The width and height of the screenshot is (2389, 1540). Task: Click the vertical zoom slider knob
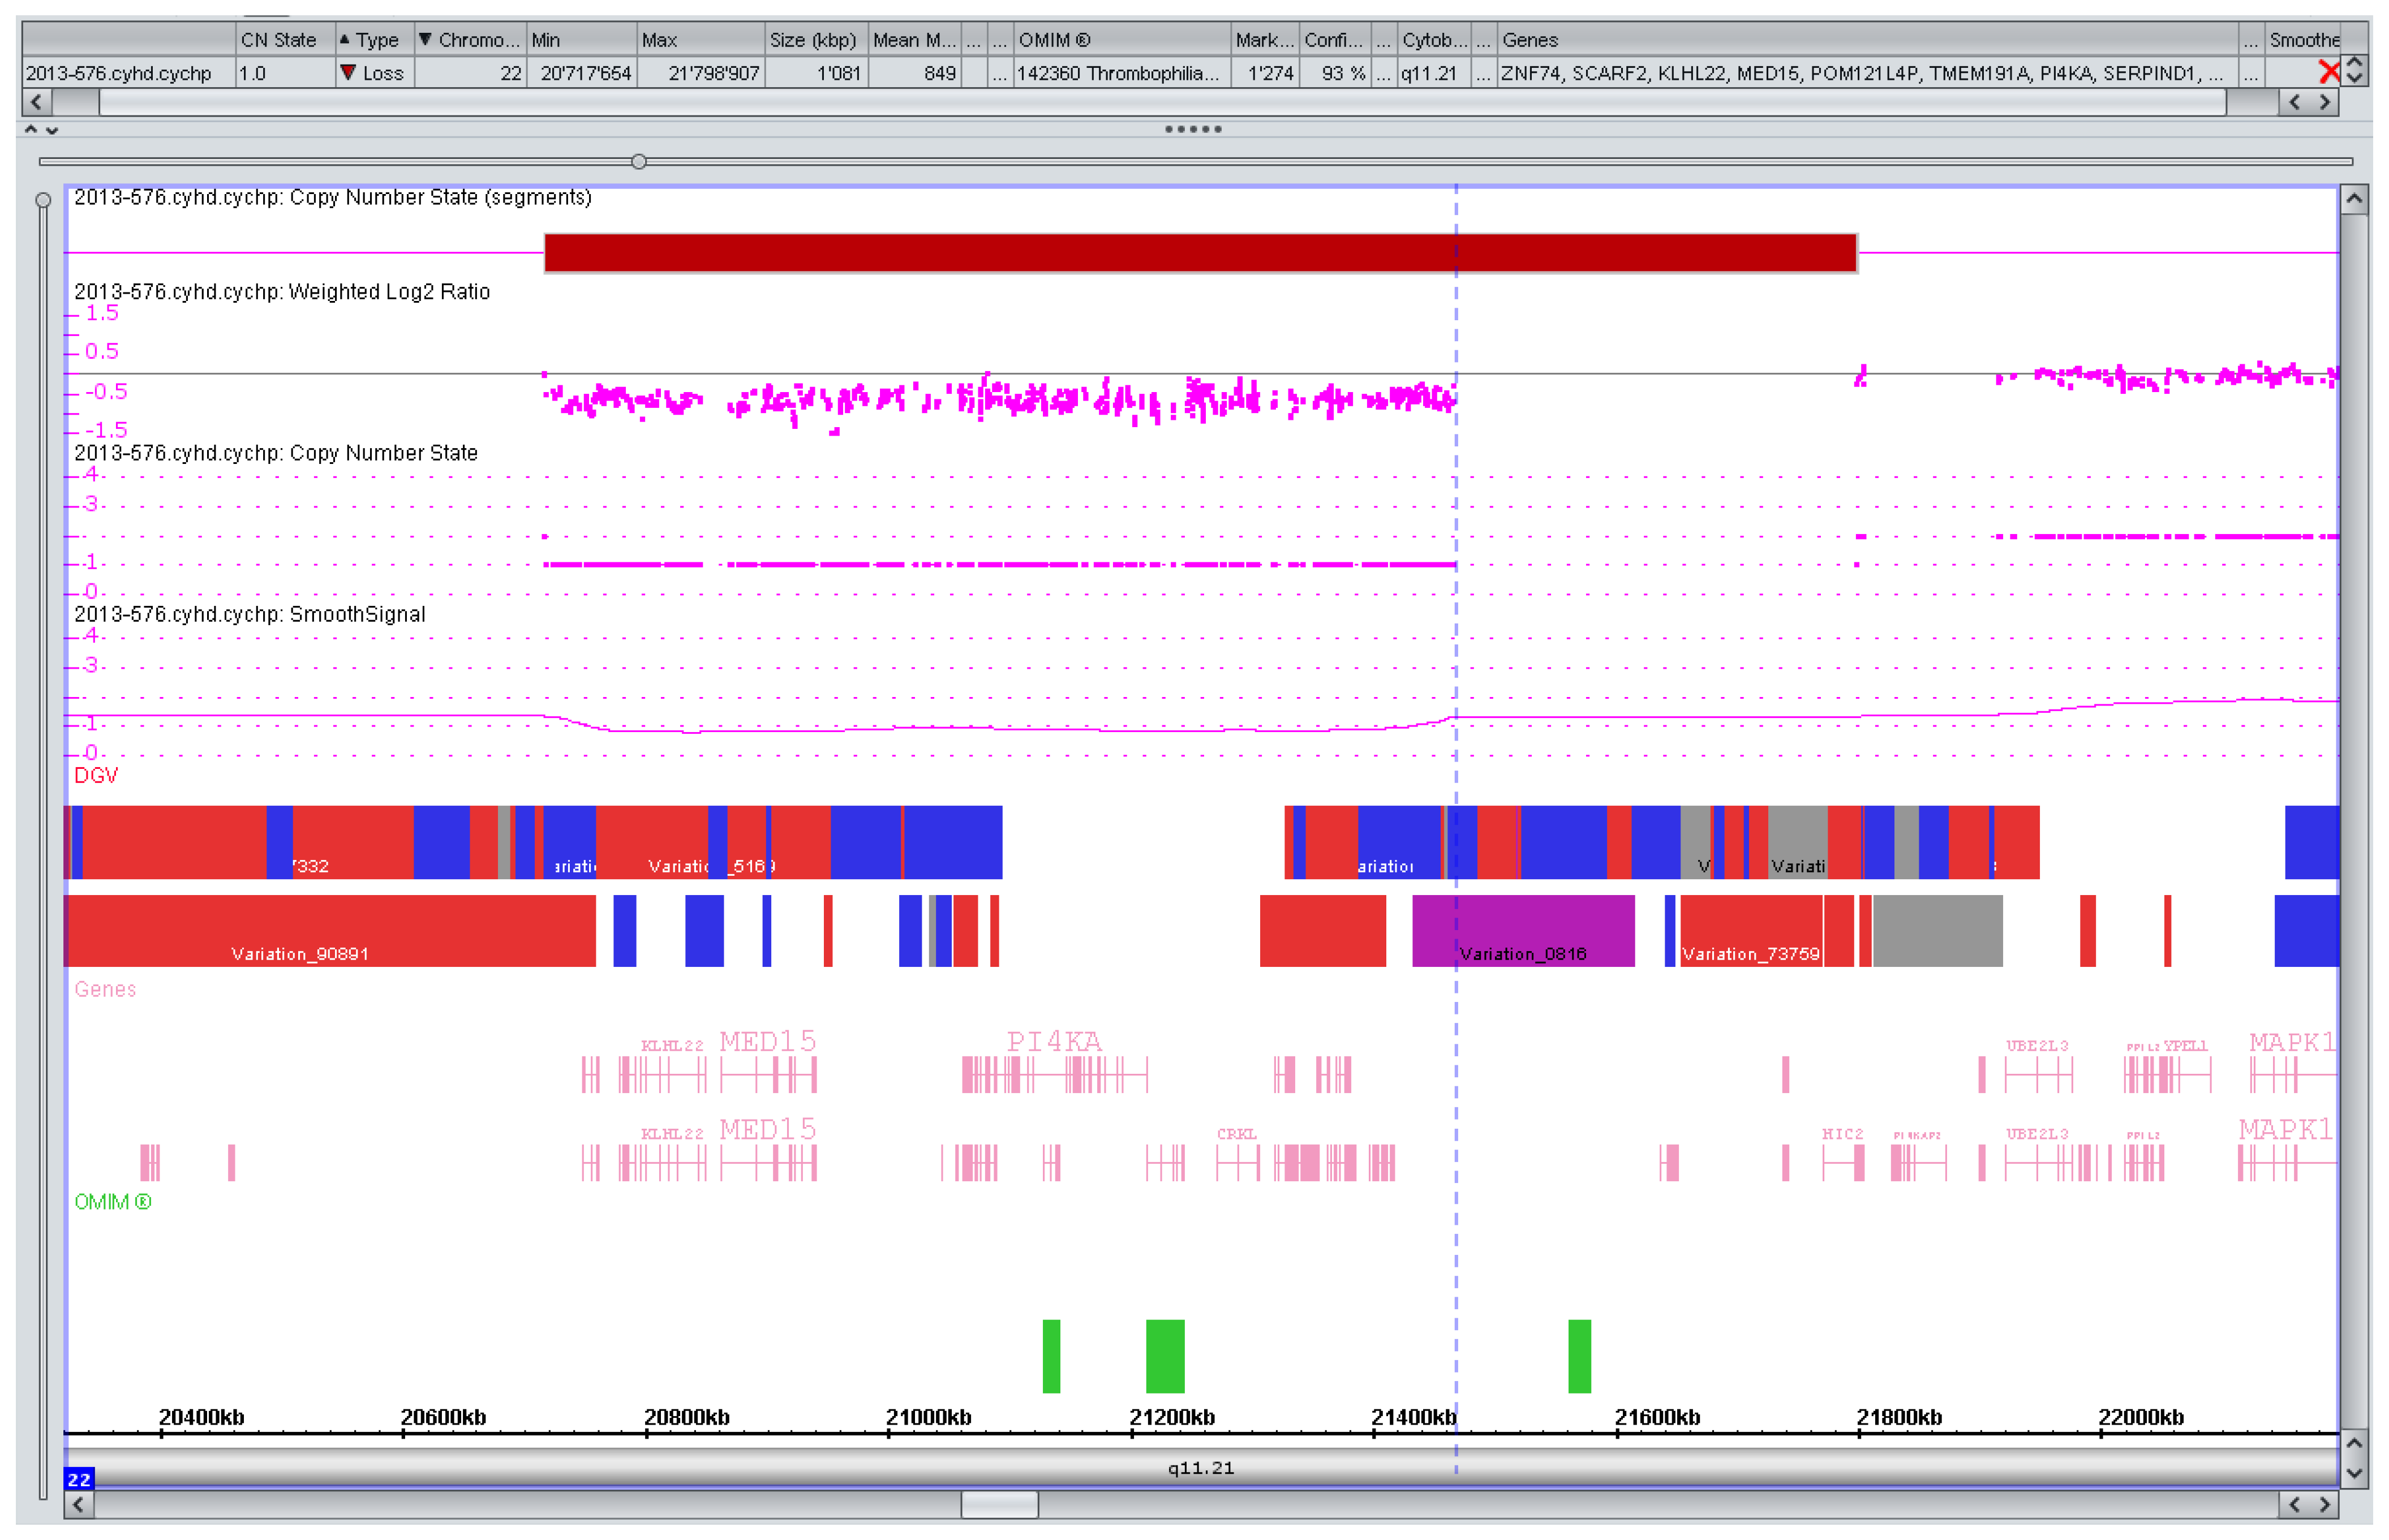pos(43,200)
